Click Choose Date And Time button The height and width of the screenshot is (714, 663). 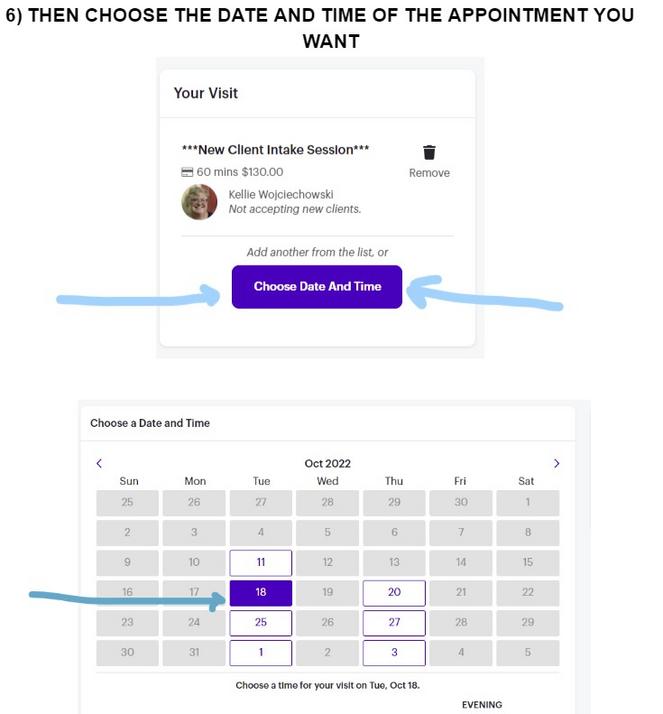pos(317,287)
